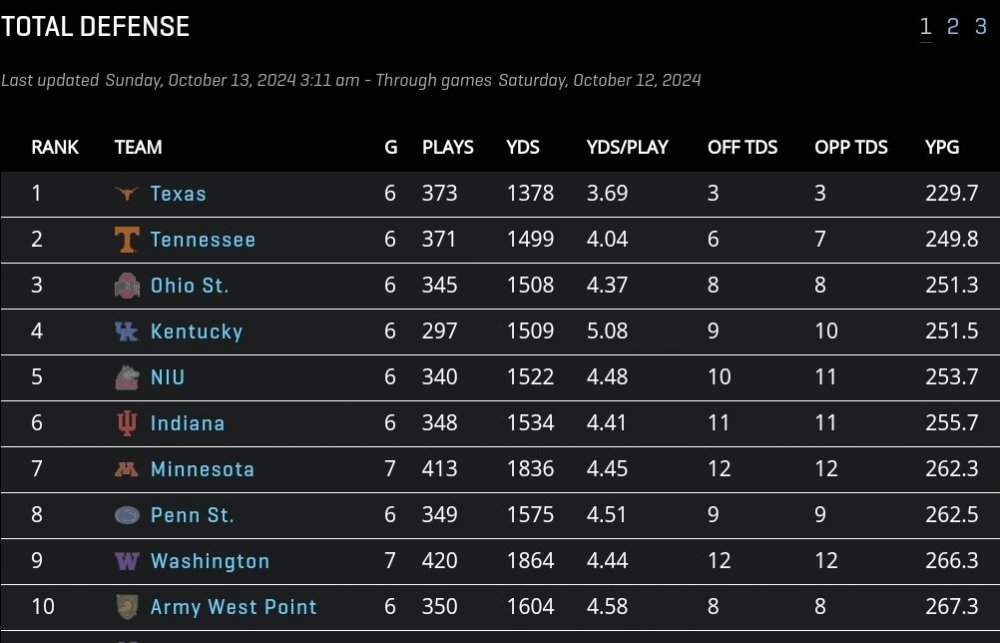
Task: Click the NIU Huskies logo icon
Action: [127, 378]
